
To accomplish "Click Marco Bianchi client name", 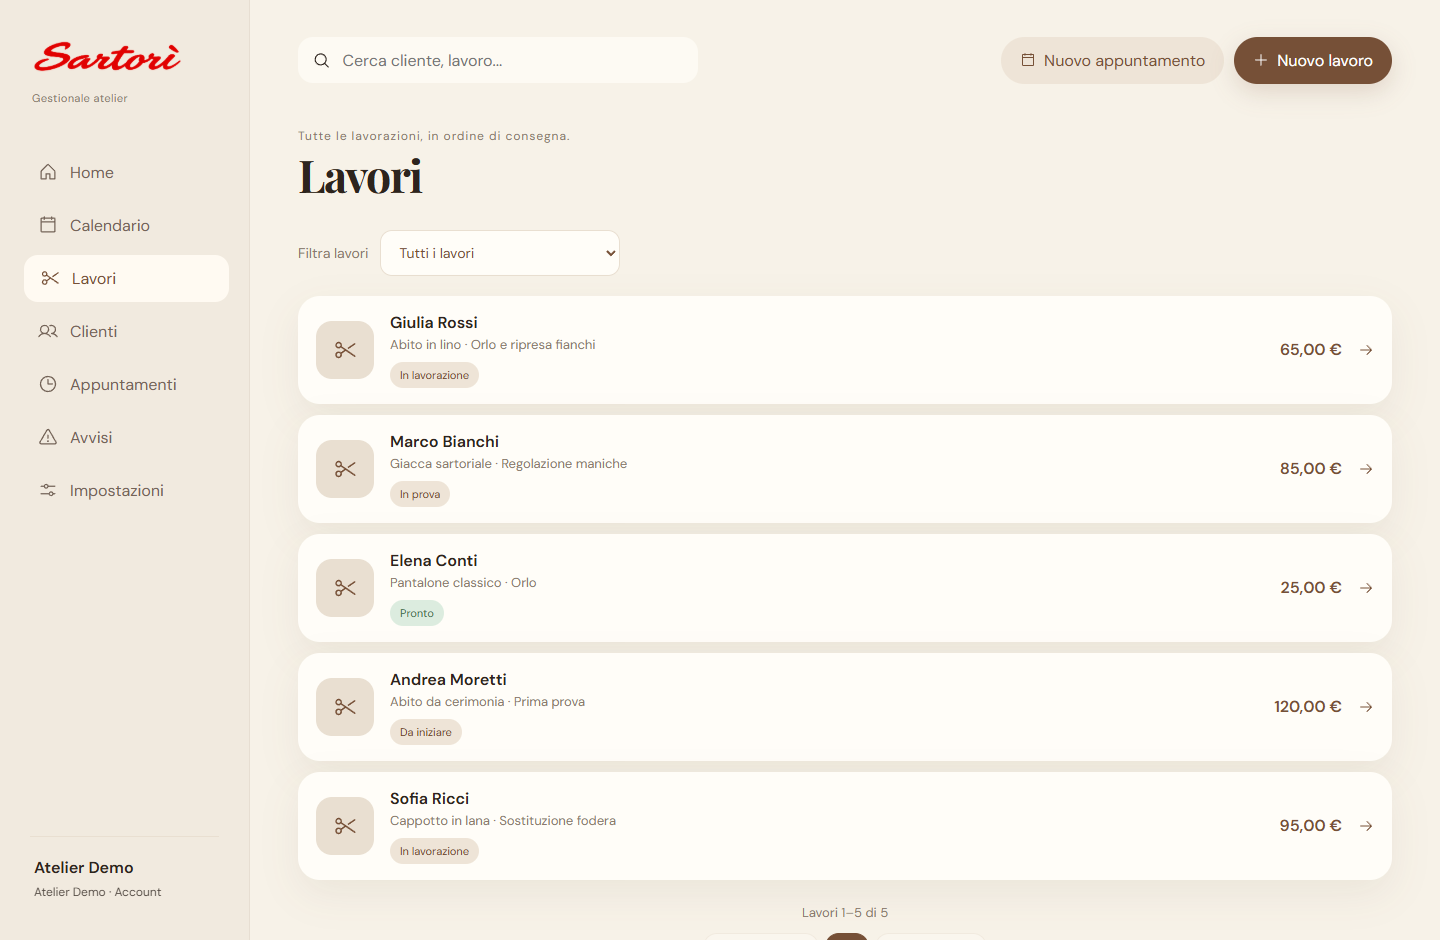I will pos(444,441).
